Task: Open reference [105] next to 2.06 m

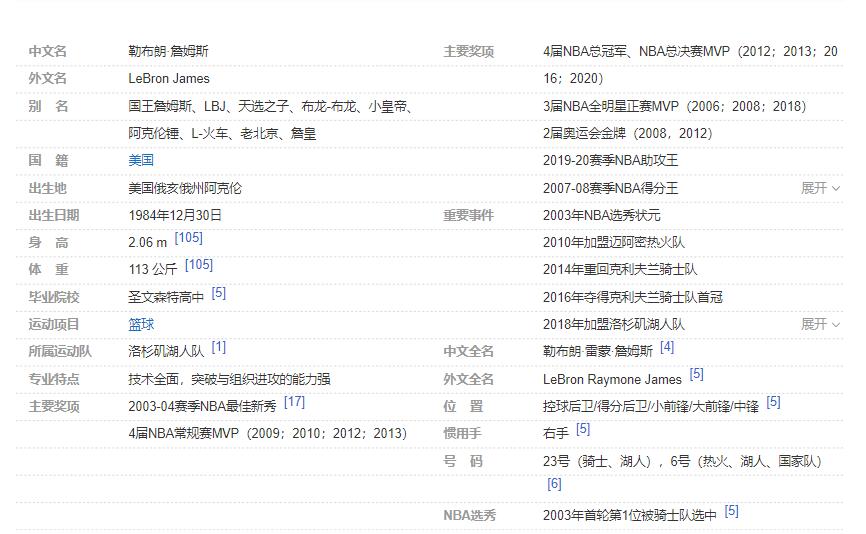Action: coord(188,238)
